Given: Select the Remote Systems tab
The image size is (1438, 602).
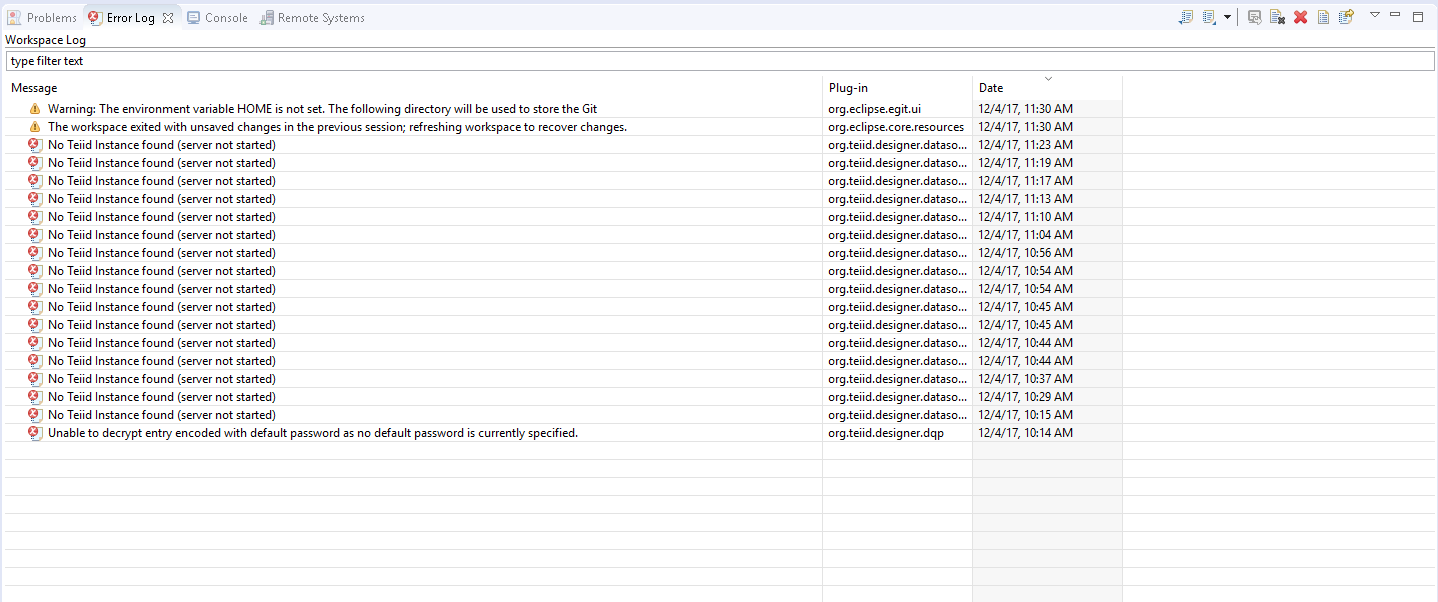Looking at the screenshot, I should 312,18.
